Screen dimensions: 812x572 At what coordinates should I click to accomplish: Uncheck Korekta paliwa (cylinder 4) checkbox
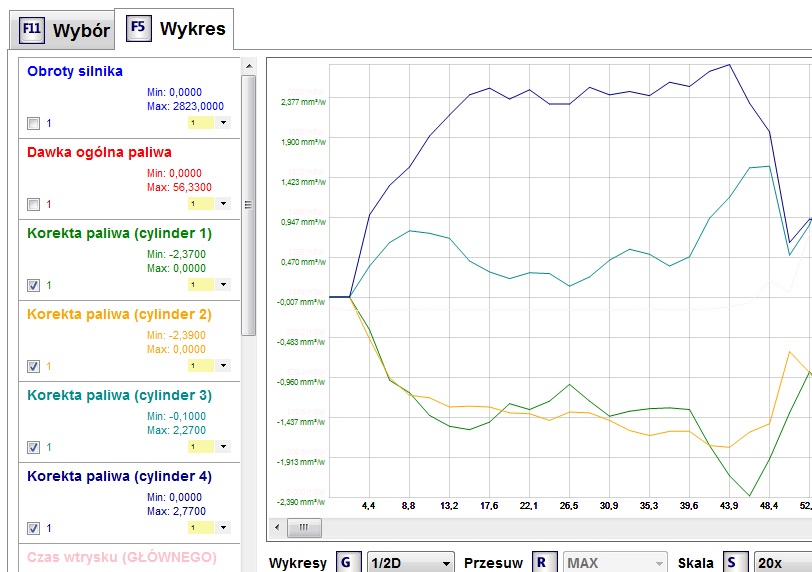(x=33, y=529)
